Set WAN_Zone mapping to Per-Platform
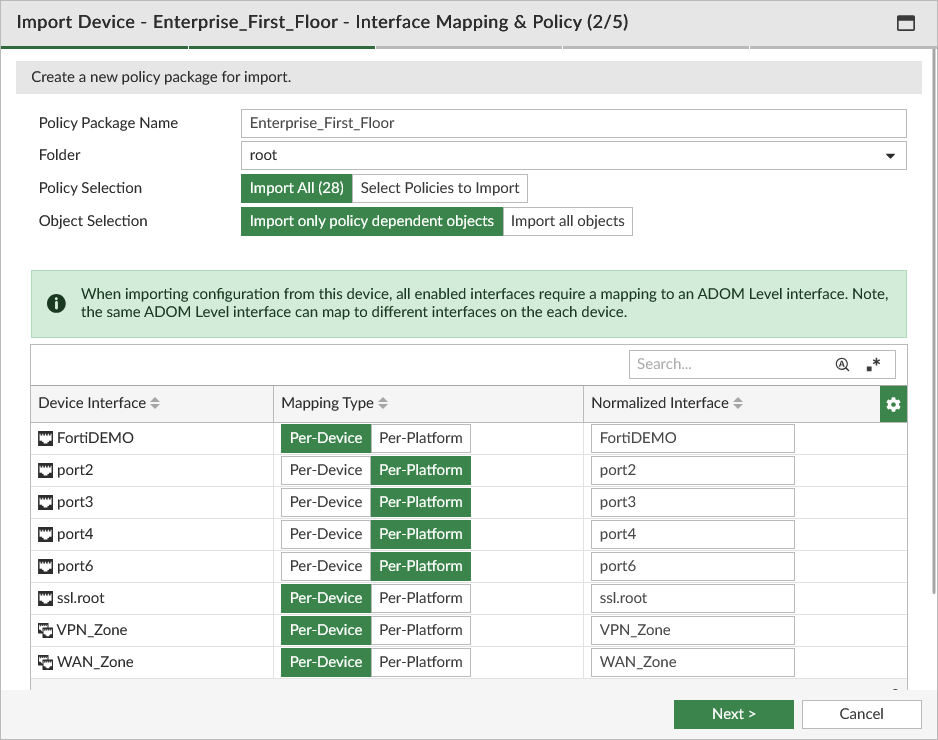Image resolution: width=938 pixels, height=740 pixels. (421, 662)
